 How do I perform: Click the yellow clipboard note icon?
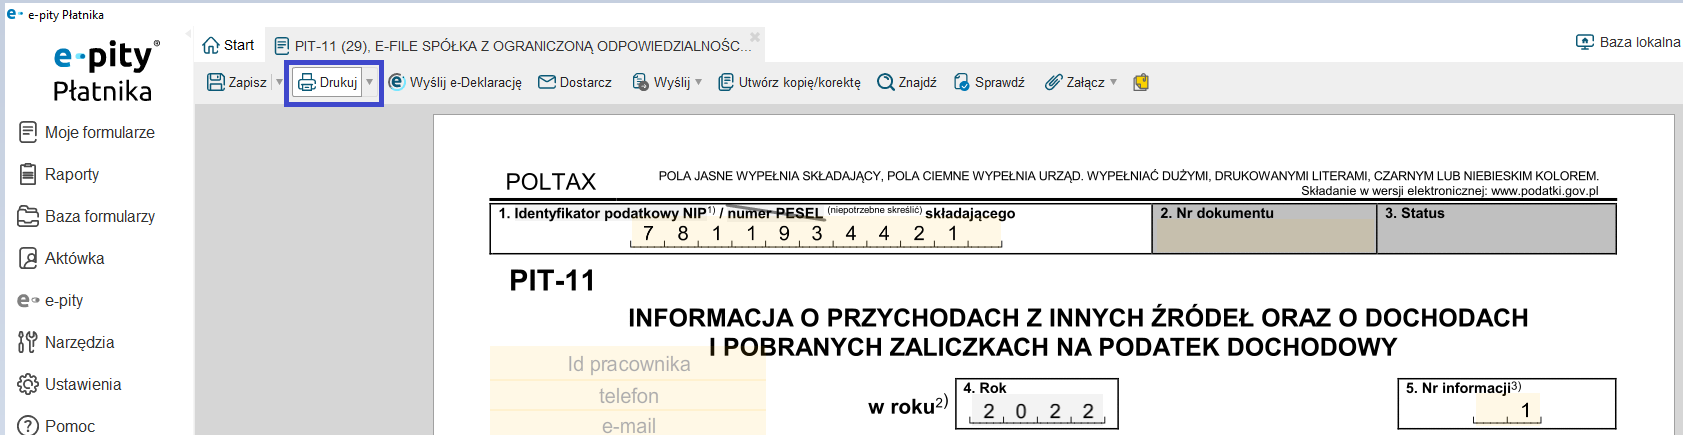pos(1141,82)
